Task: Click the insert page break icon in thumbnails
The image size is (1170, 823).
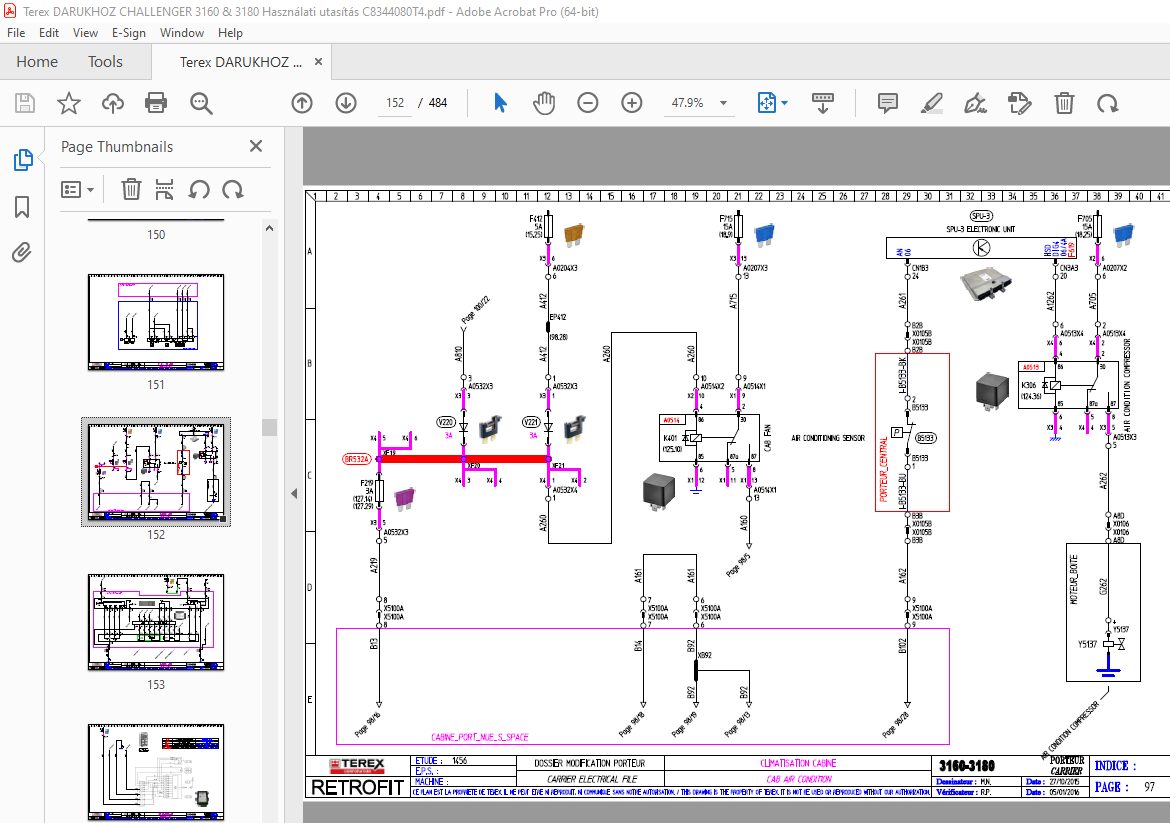Action: tap(164, 190)
